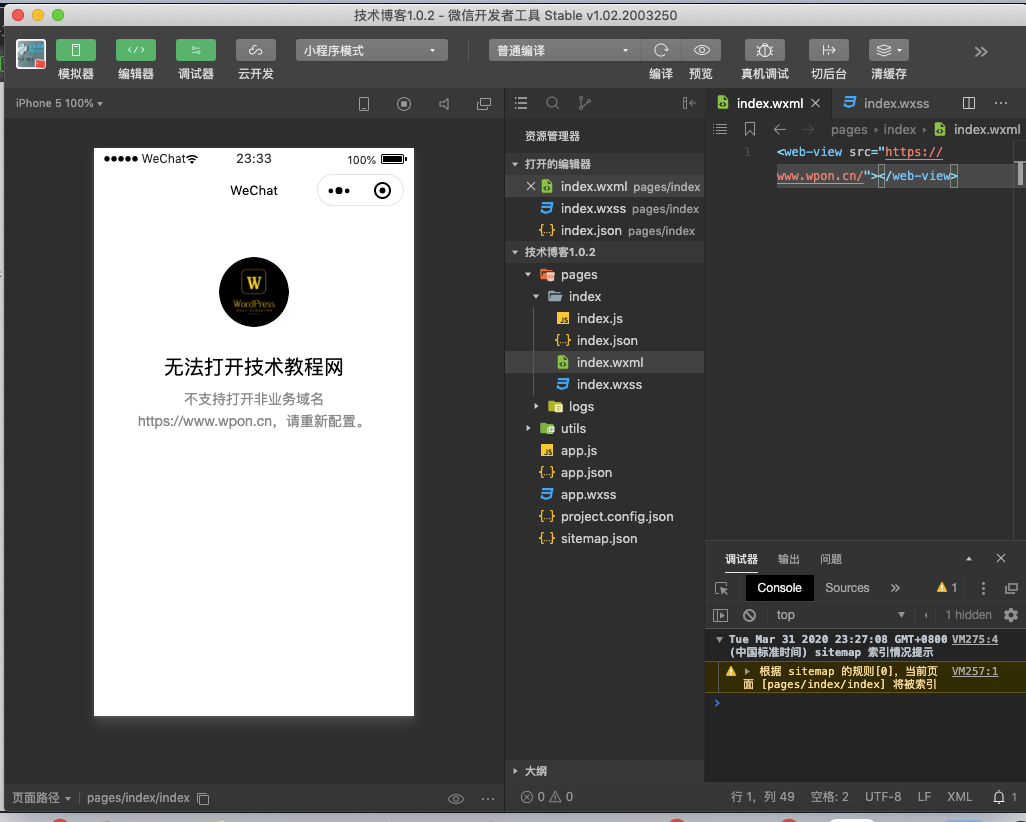Clear the console with the block icon
The image size is (1026, 822).
750,615
